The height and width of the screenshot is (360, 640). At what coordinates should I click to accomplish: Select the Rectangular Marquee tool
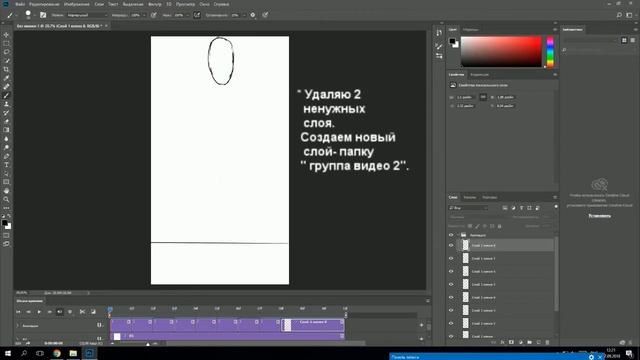(6, 44)
